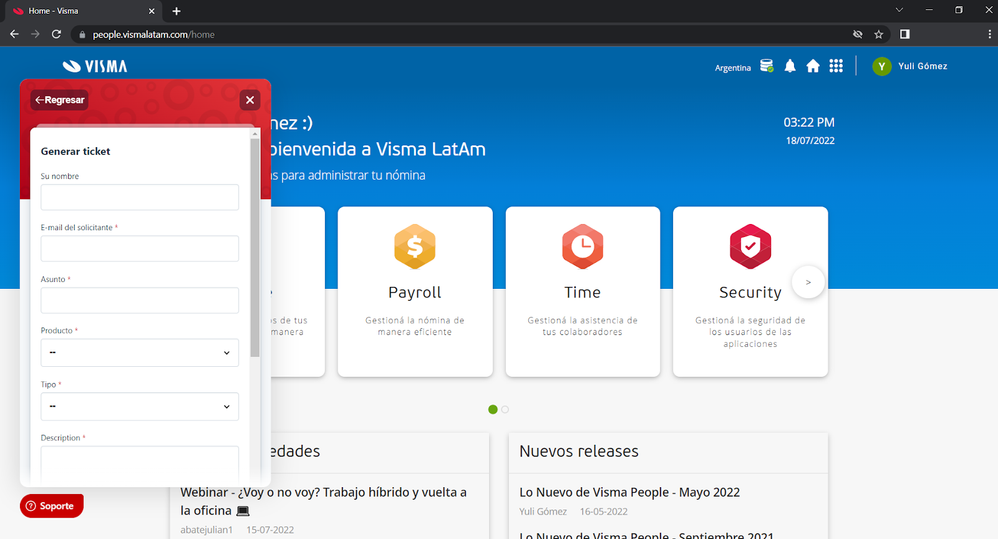Click the Regresar back button
This screenshot has width=998, height=539.
(x=59, y=100)
